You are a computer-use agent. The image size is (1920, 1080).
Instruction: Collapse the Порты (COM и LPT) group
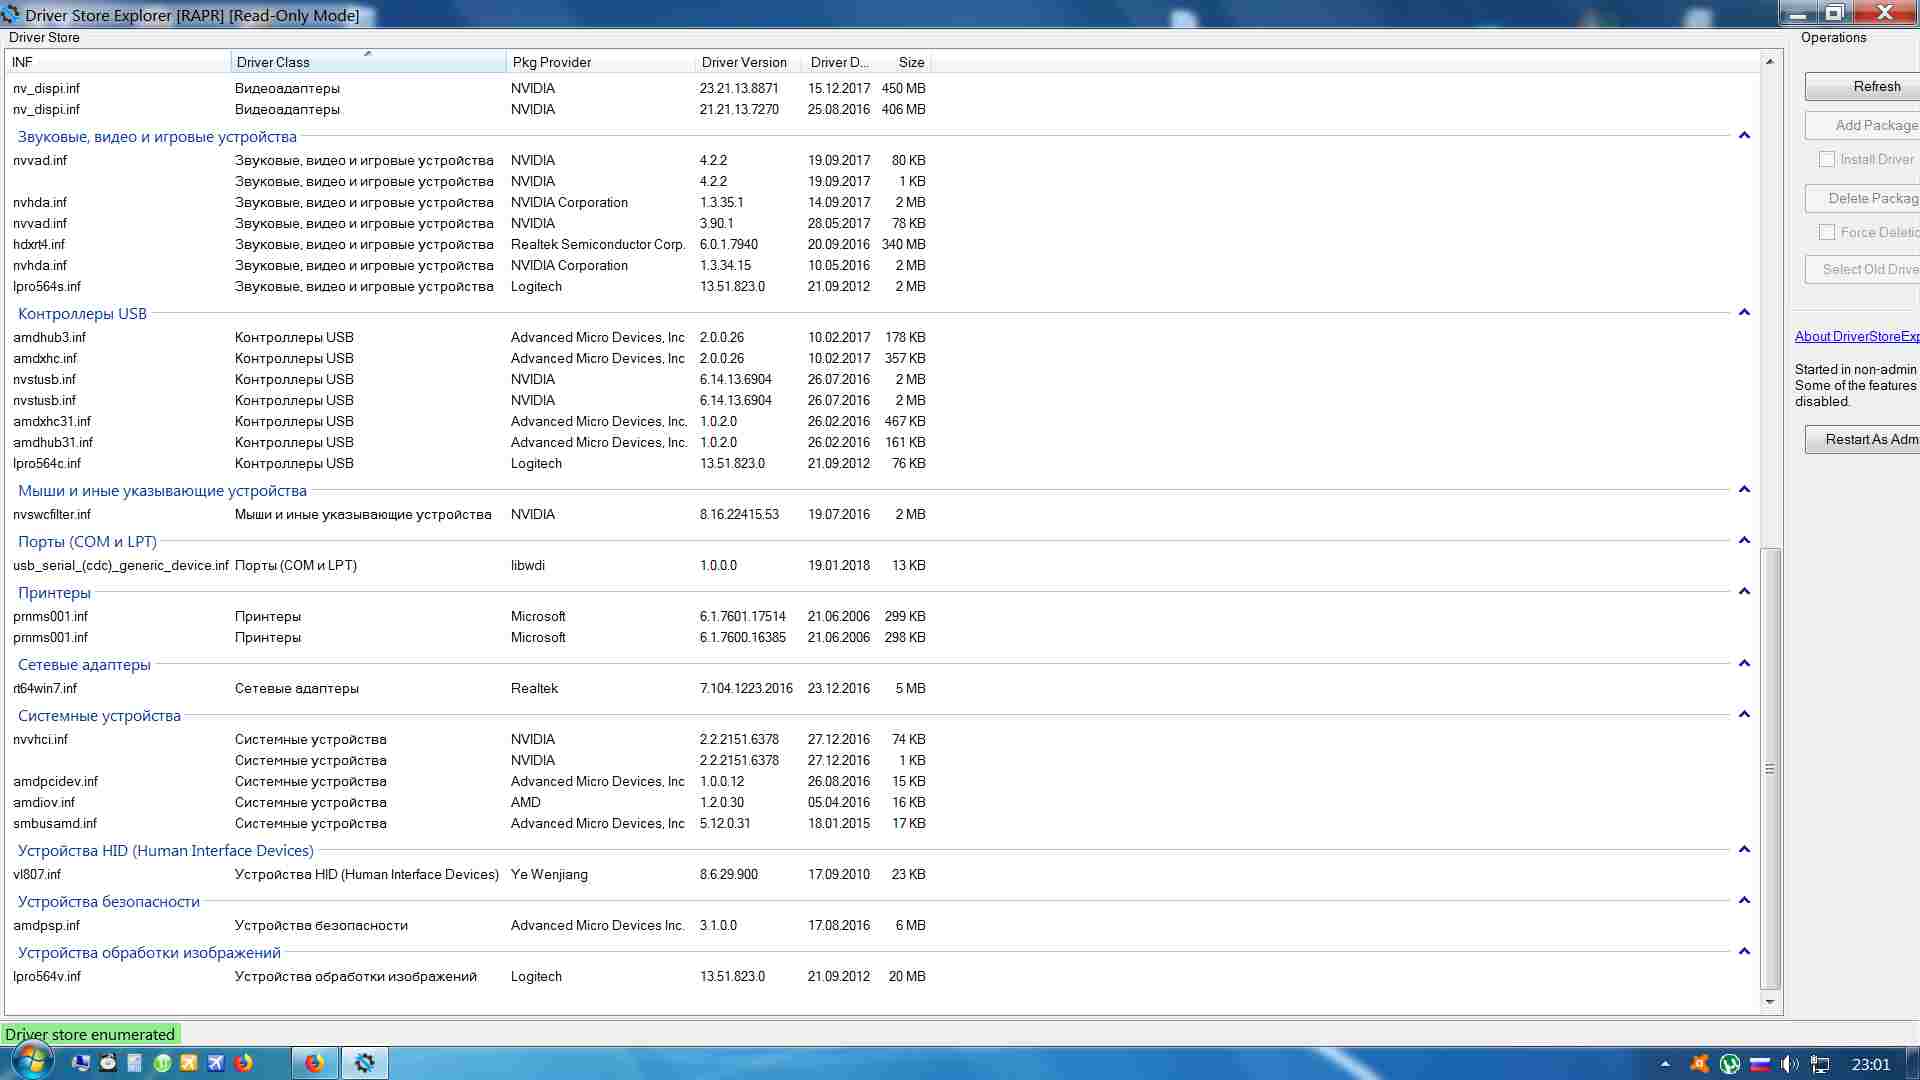(1744, 541)
